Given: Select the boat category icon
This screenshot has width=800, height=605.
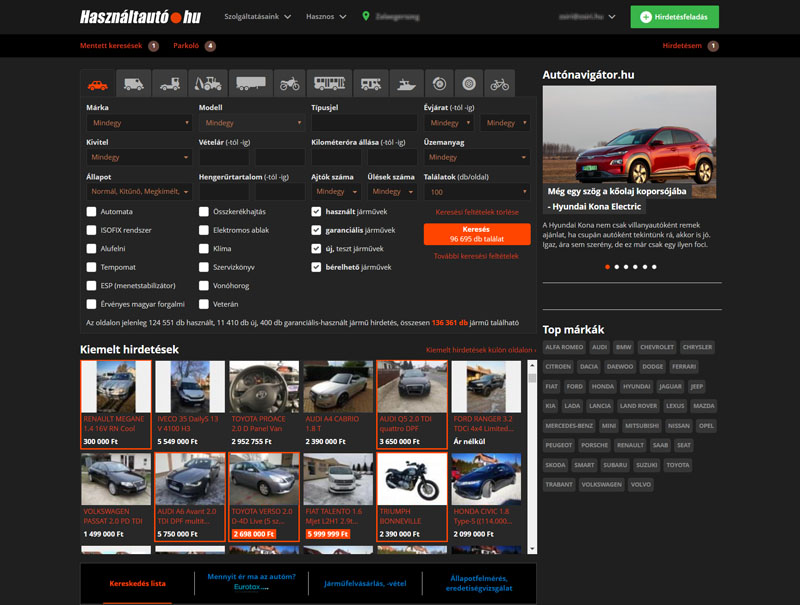Looking at the screenshot, I should (x=406, y=84).
